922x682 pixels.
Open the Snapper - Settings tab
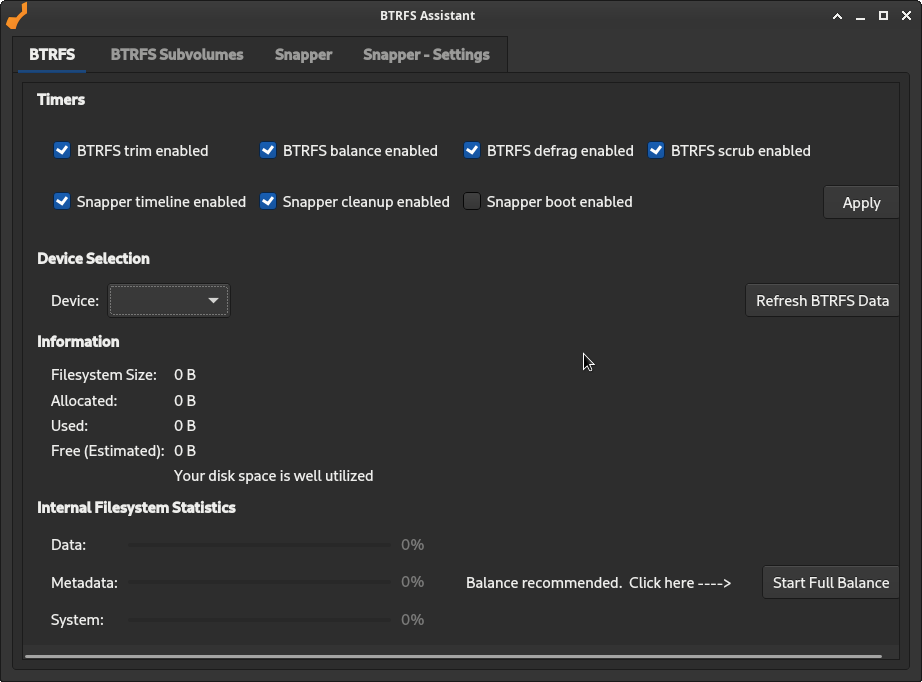426,55
